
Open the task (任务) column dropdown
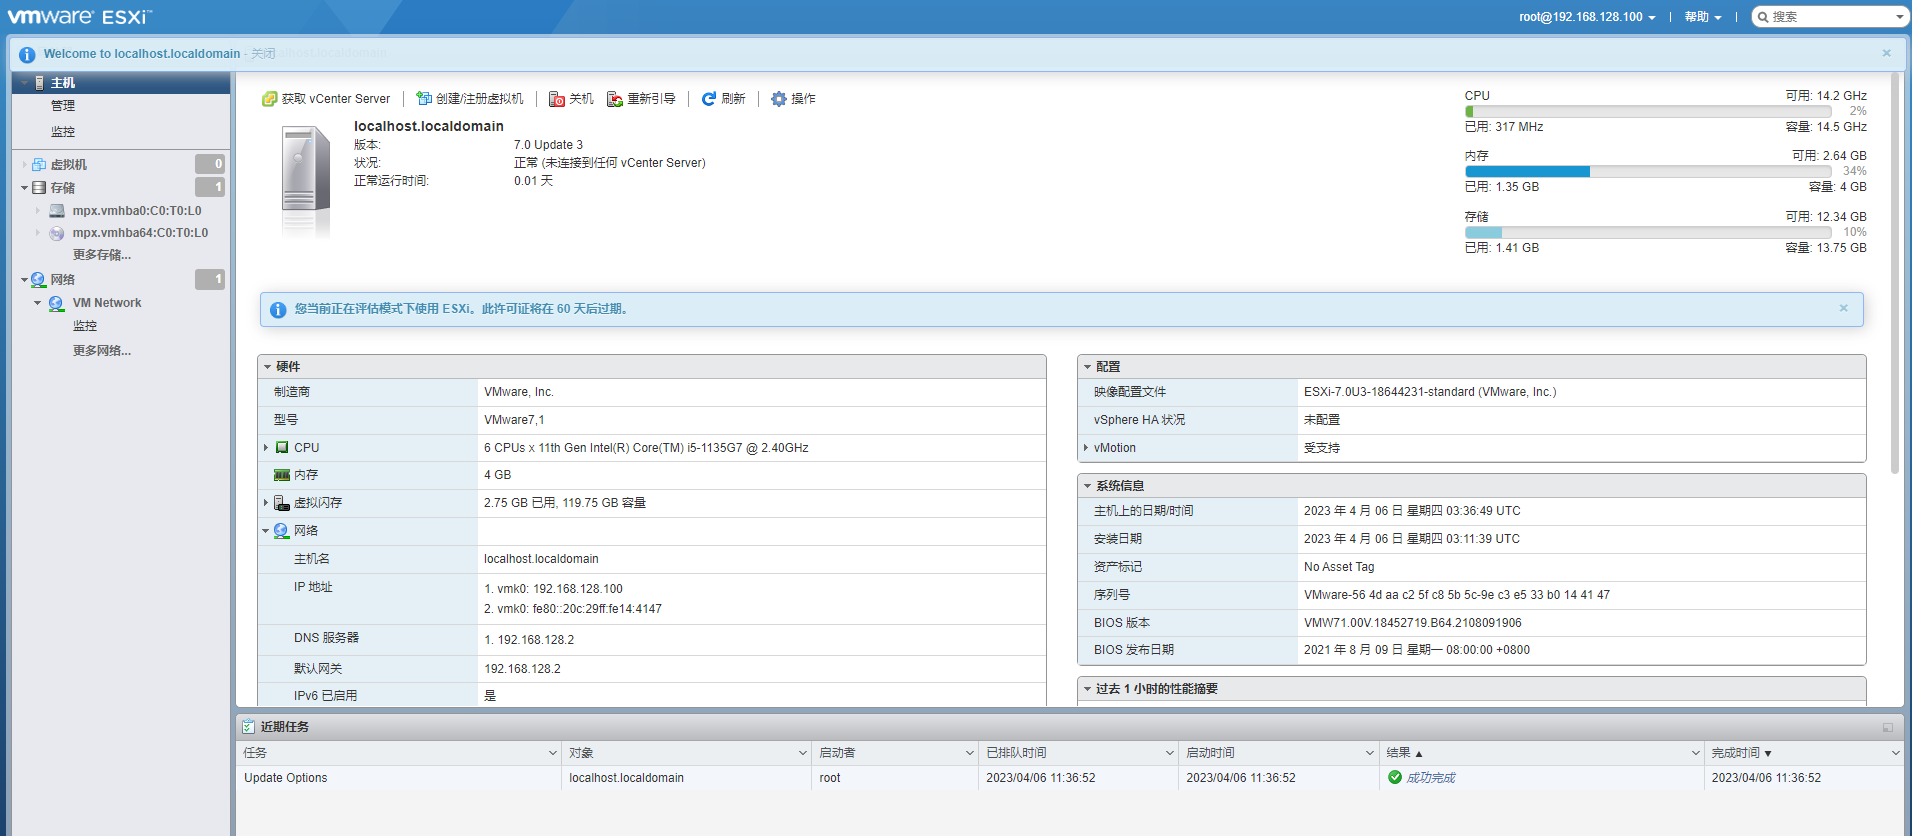coord(552,753)
